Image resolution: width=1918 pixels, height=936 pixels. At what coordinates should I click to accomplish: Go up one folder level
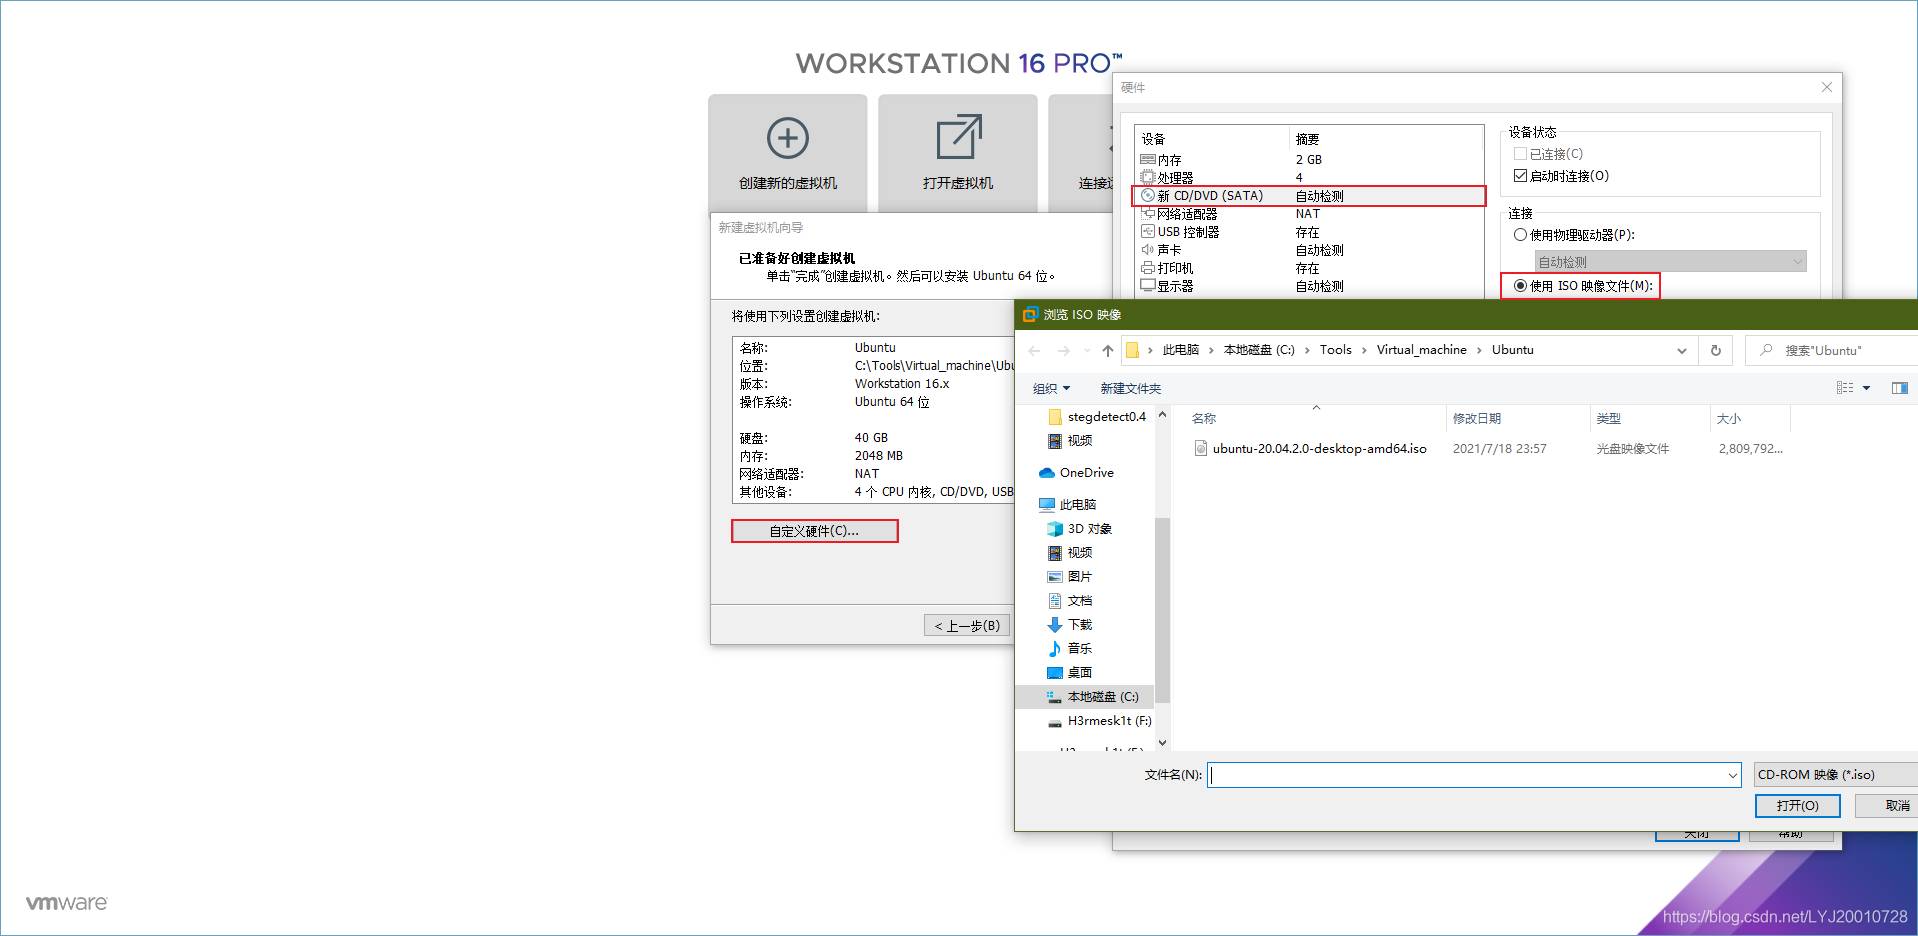tap(1107, 350)
